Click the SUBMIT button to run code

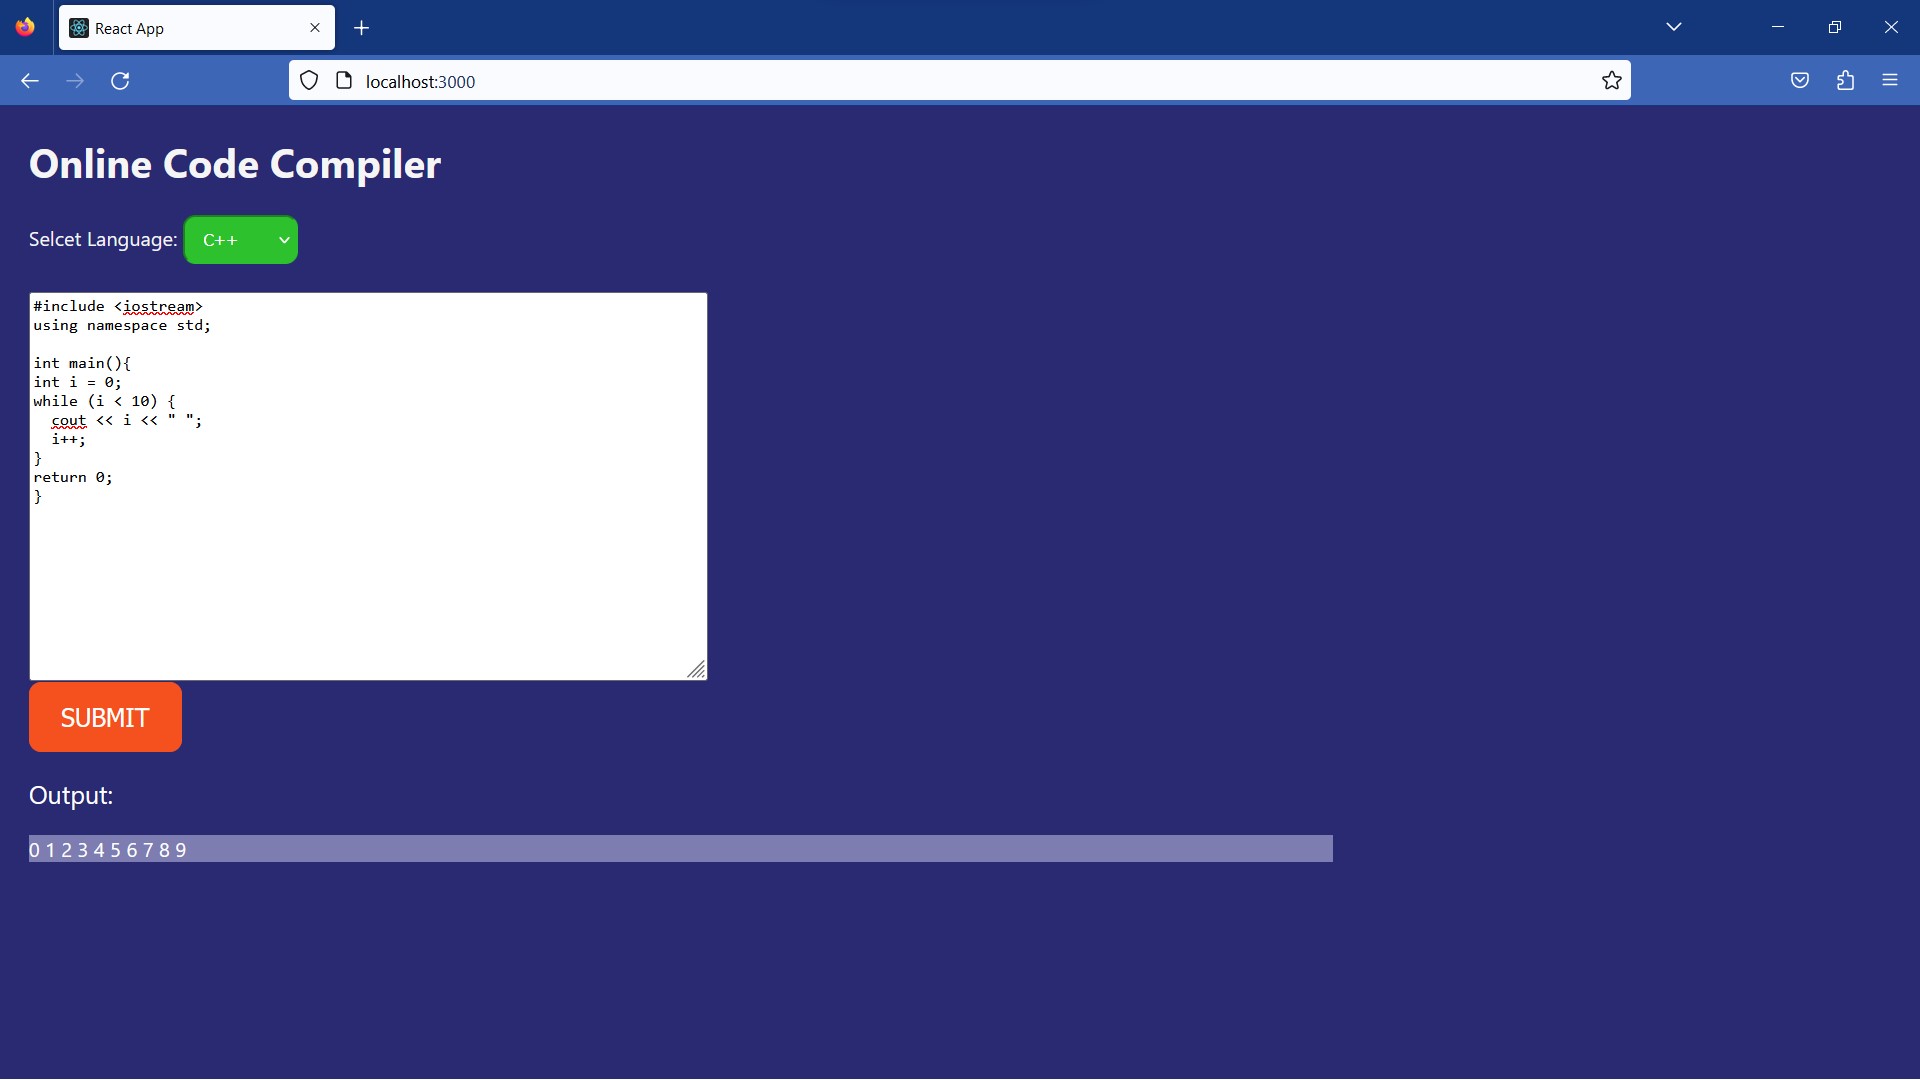pos(104,717)
